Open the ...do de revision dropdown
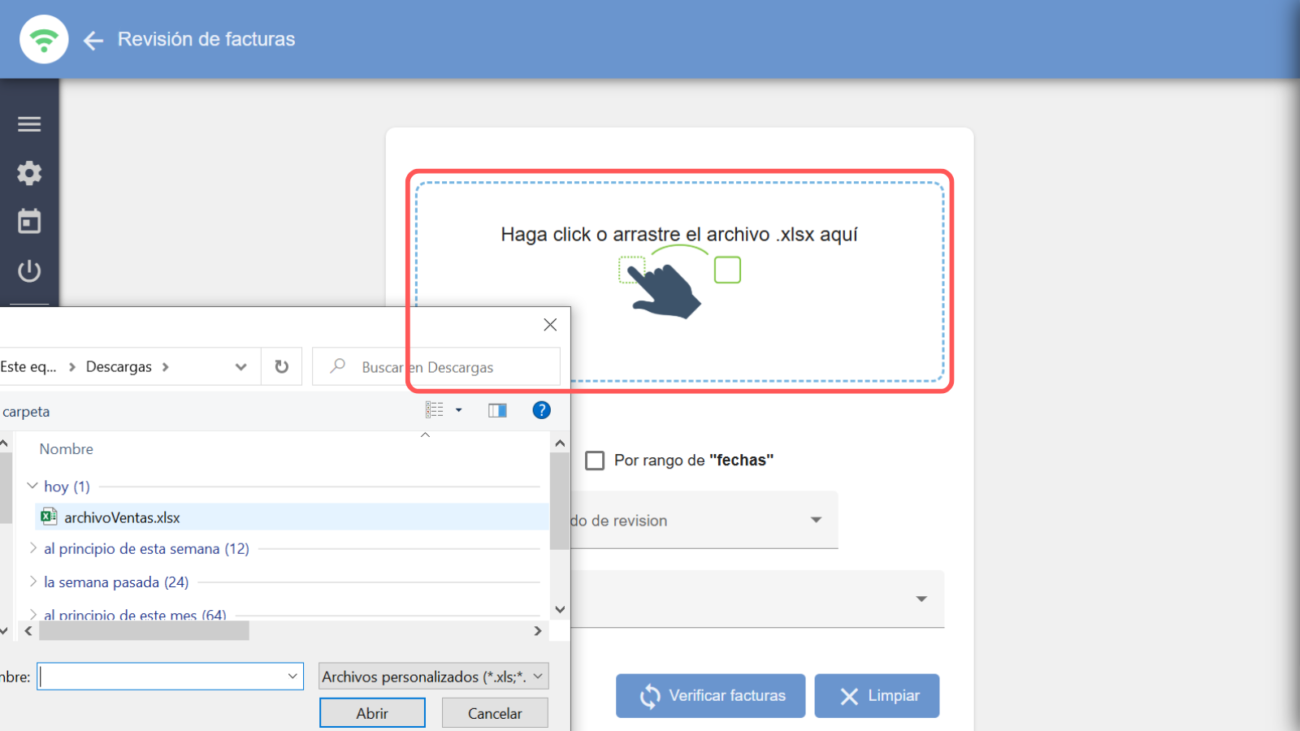The height and width of the screenshot is (731, 1300). [704, 520]
